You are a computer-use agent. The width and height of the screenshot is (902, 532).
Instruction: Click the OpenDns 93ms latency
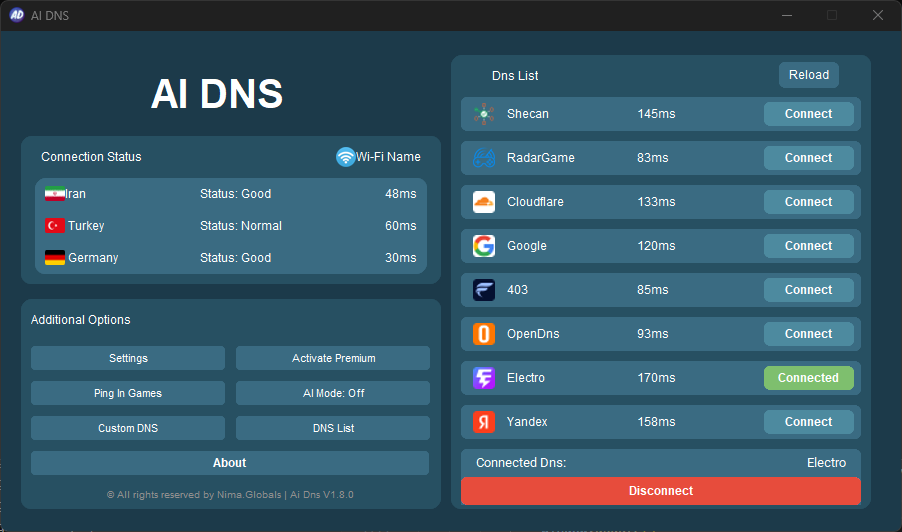click(652, 334)
